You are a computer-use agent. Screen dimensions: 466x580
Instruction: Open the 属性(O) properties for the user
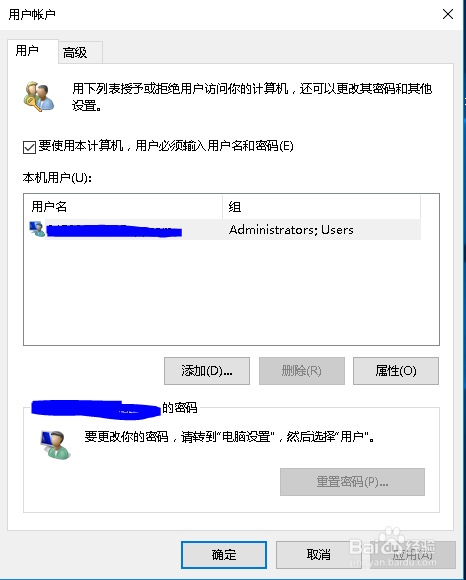[396, 371]
